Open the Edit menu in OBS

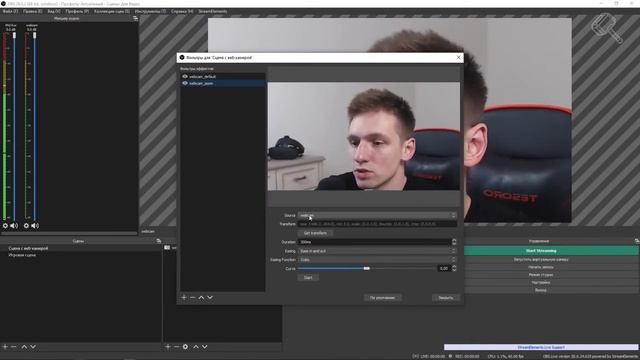pos(33,11)
